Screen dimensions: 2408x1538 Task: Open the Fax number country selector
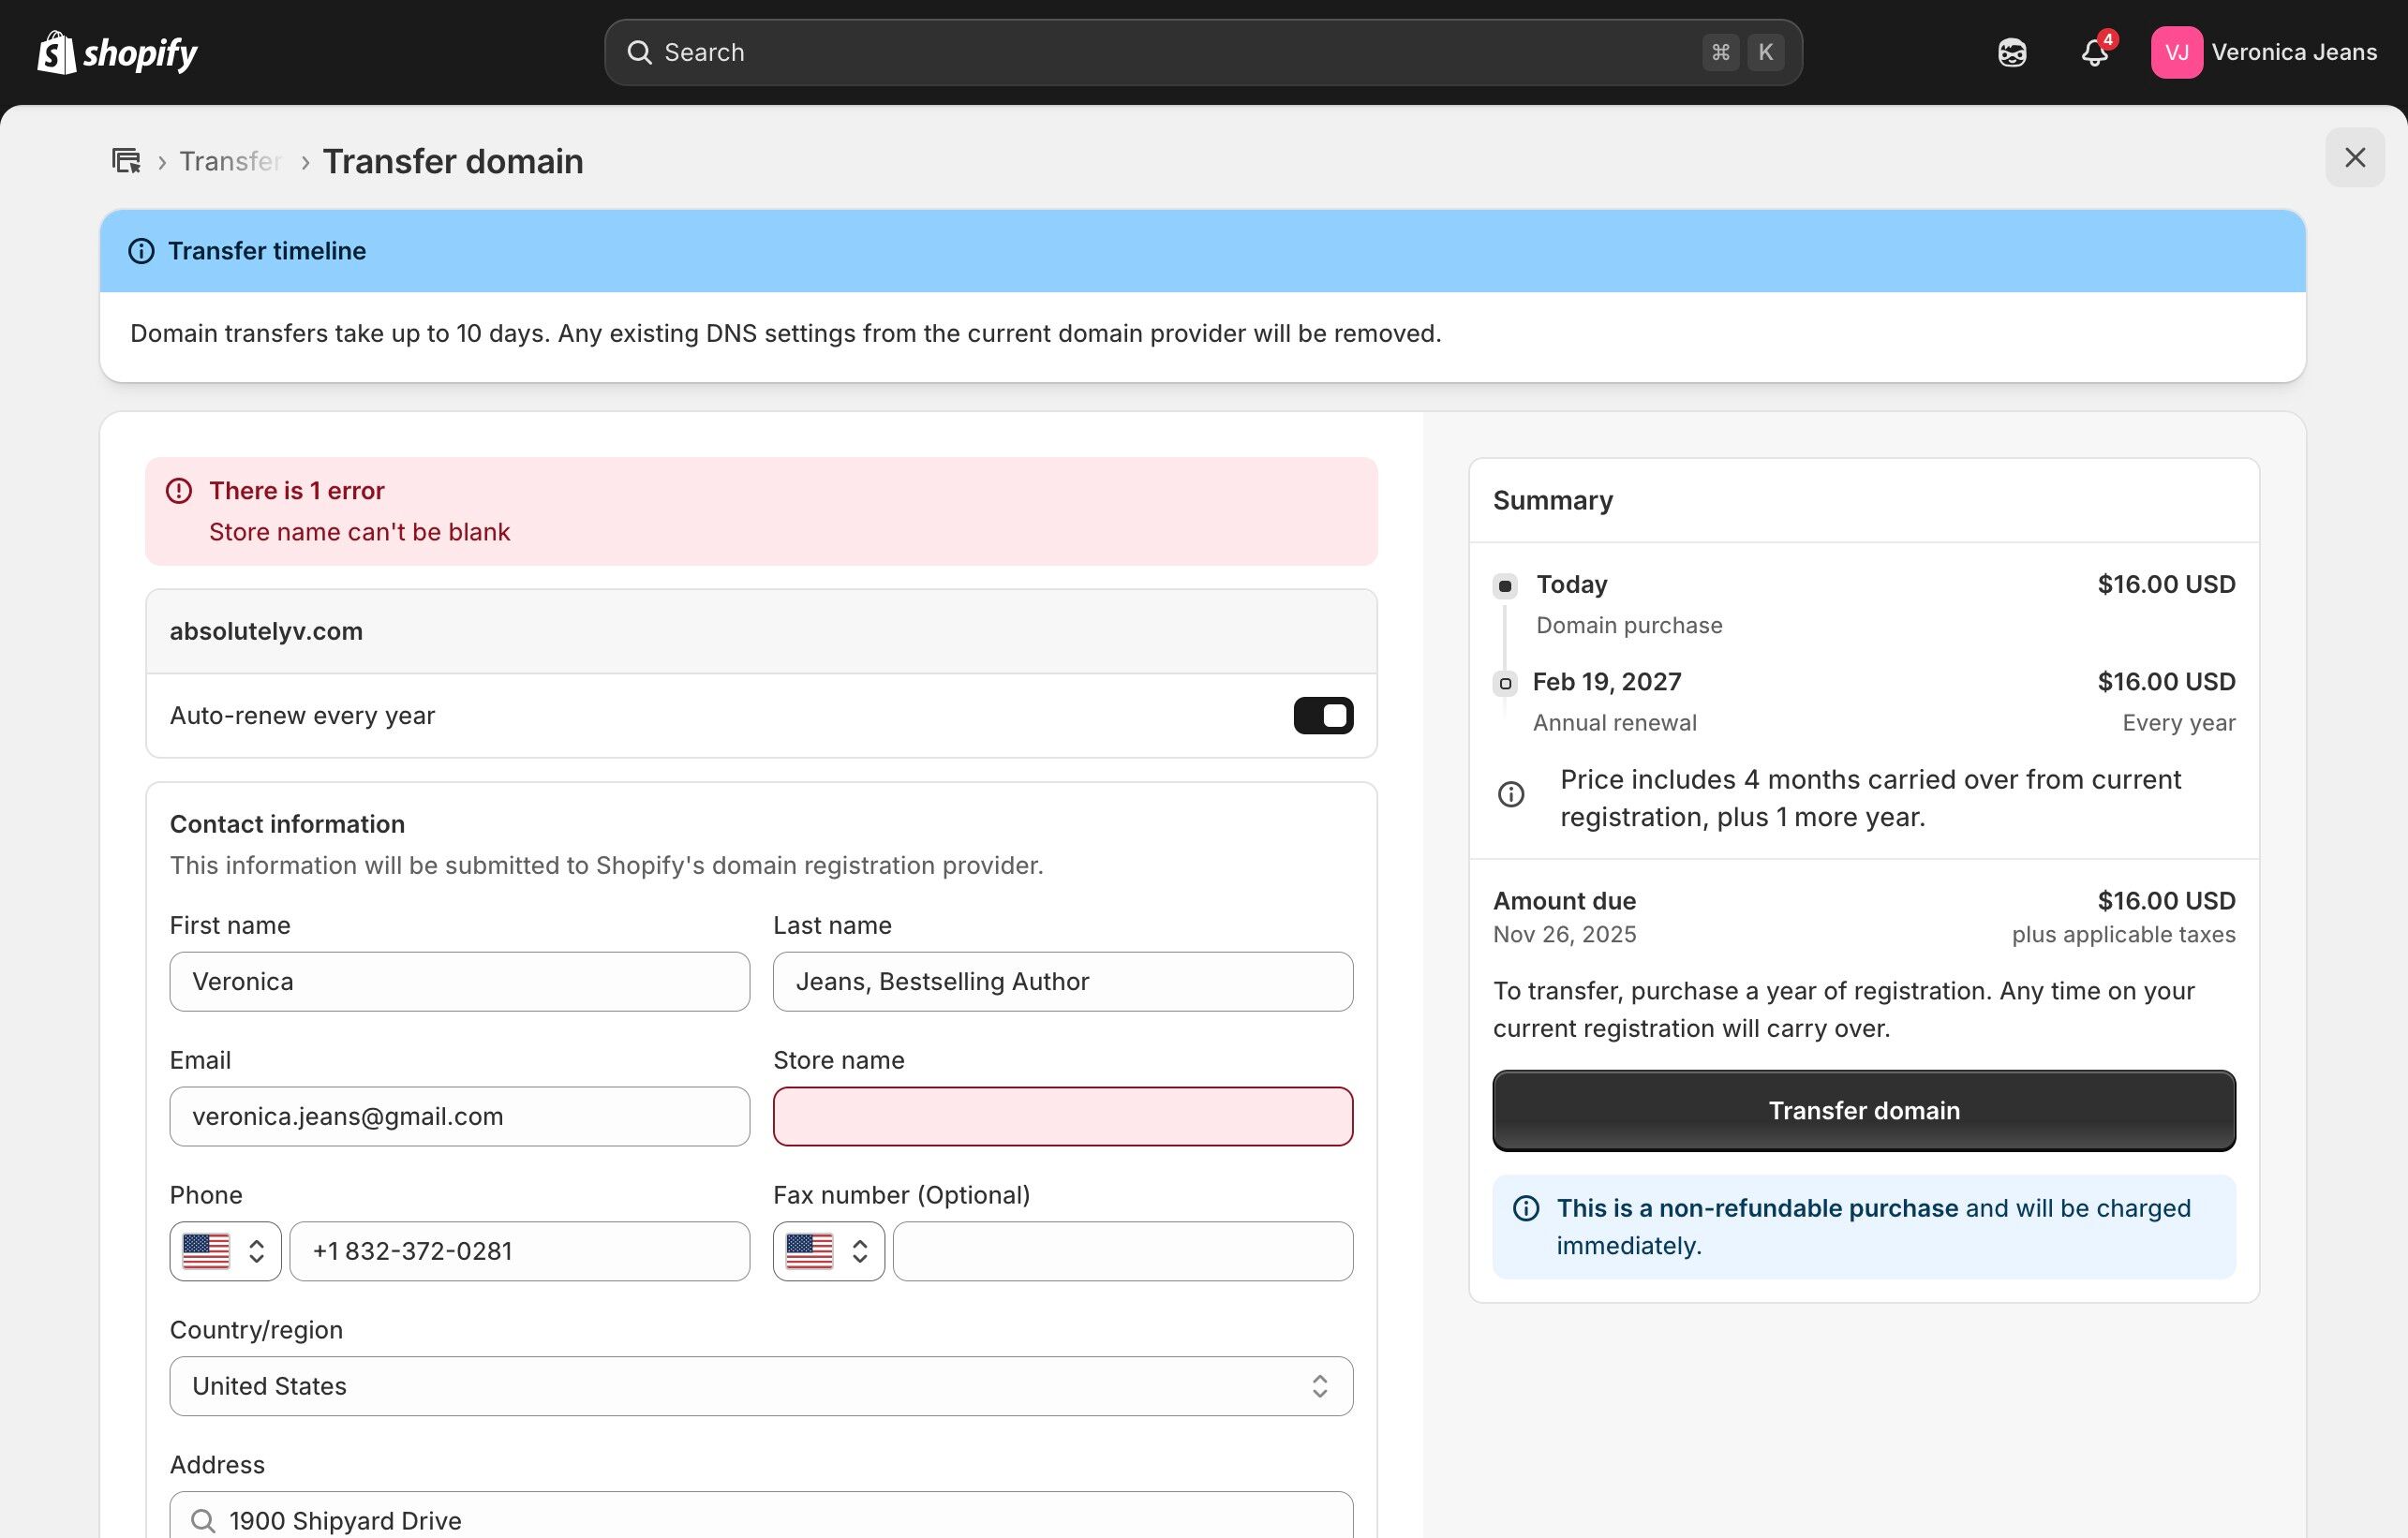coord(828,1251)
